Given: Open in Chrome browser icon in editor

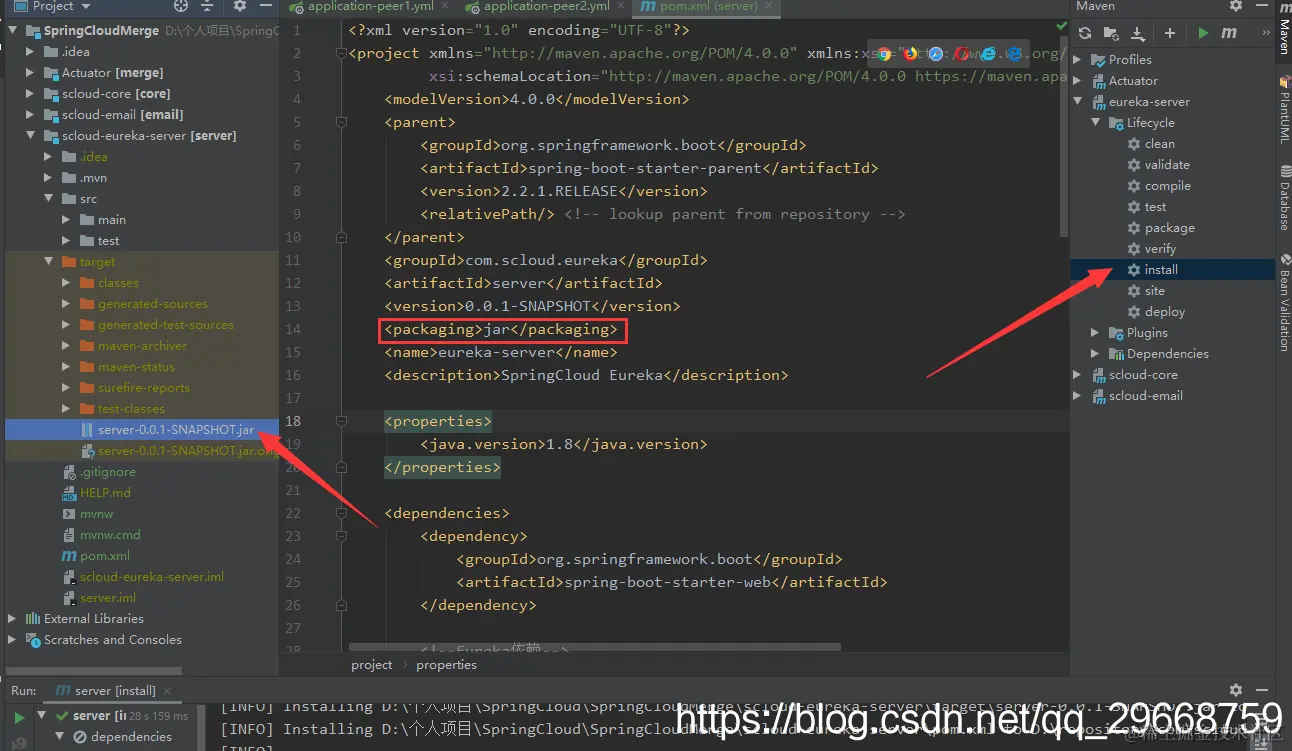Looking at the screenshot, I should (883, 53).
